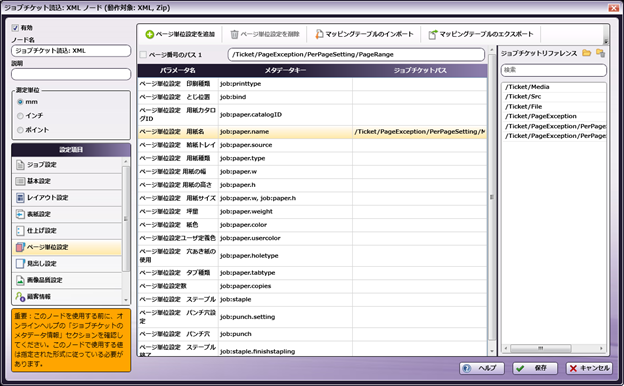The height and width of the screenshot is (386, 624).
Task: Click マッピングテーブルのエクスポート button
Action: click(481, 35)
